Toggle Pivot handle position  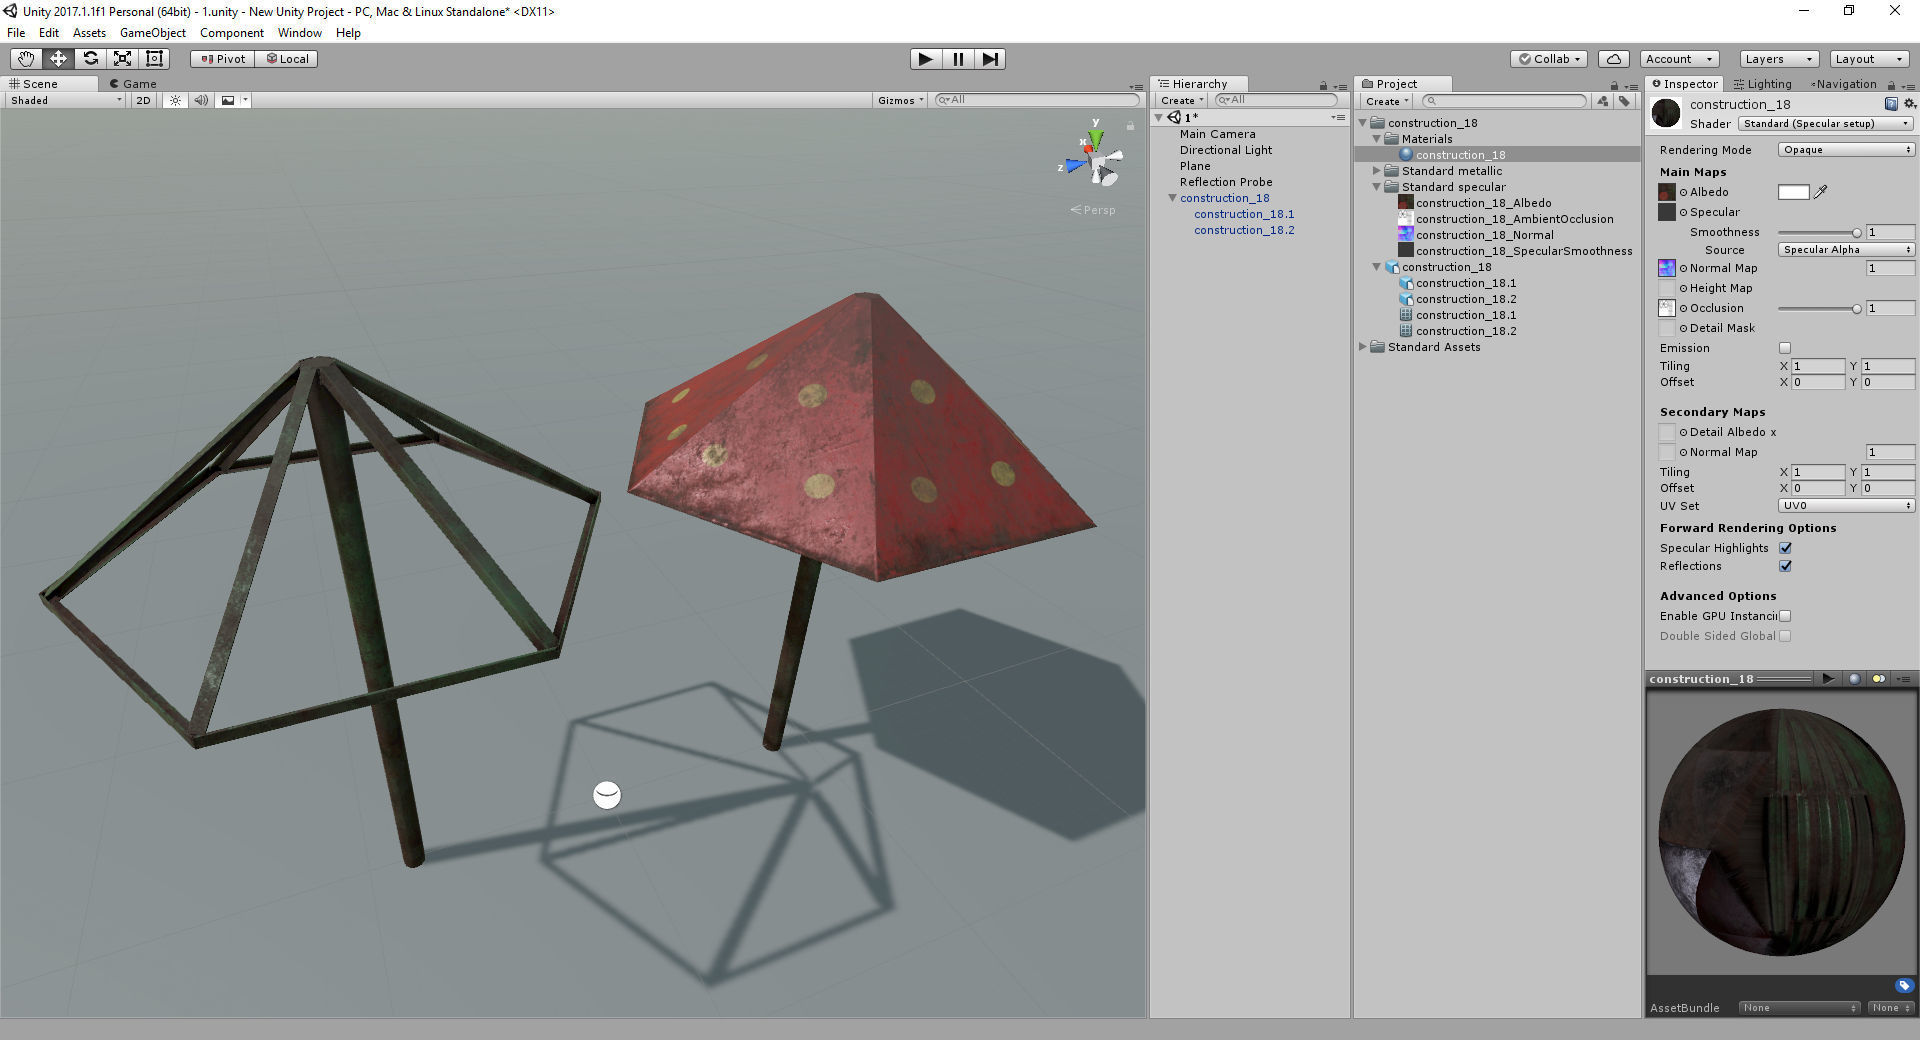click(x=223, y=59)
